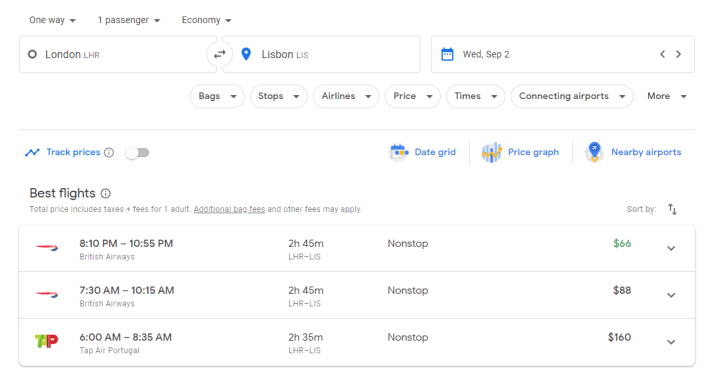
Task: Click the Best flights heading
Action: coord(62,193)
